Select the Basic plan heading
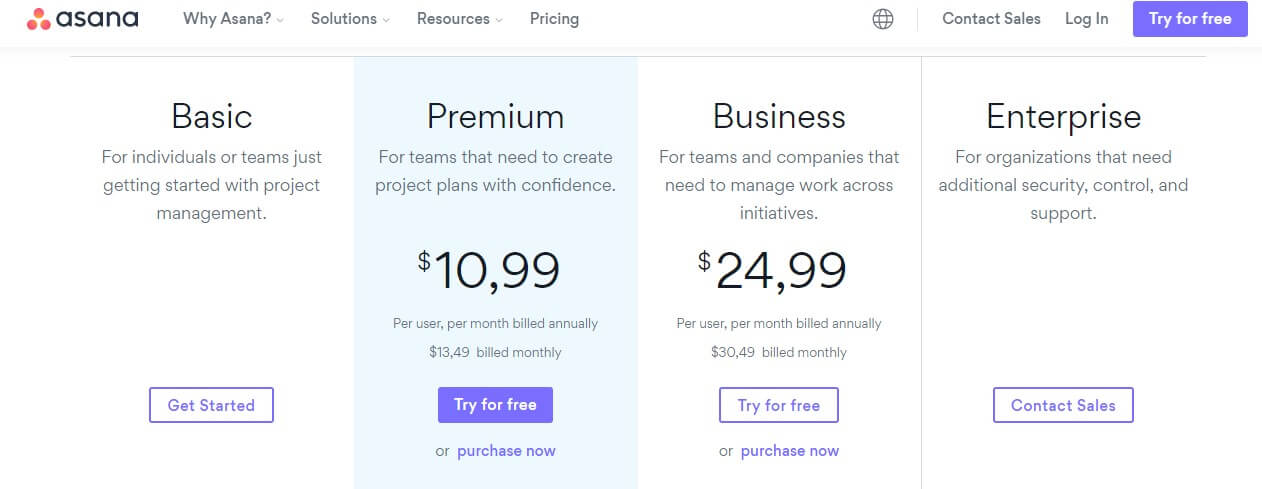 click(211, 117)
